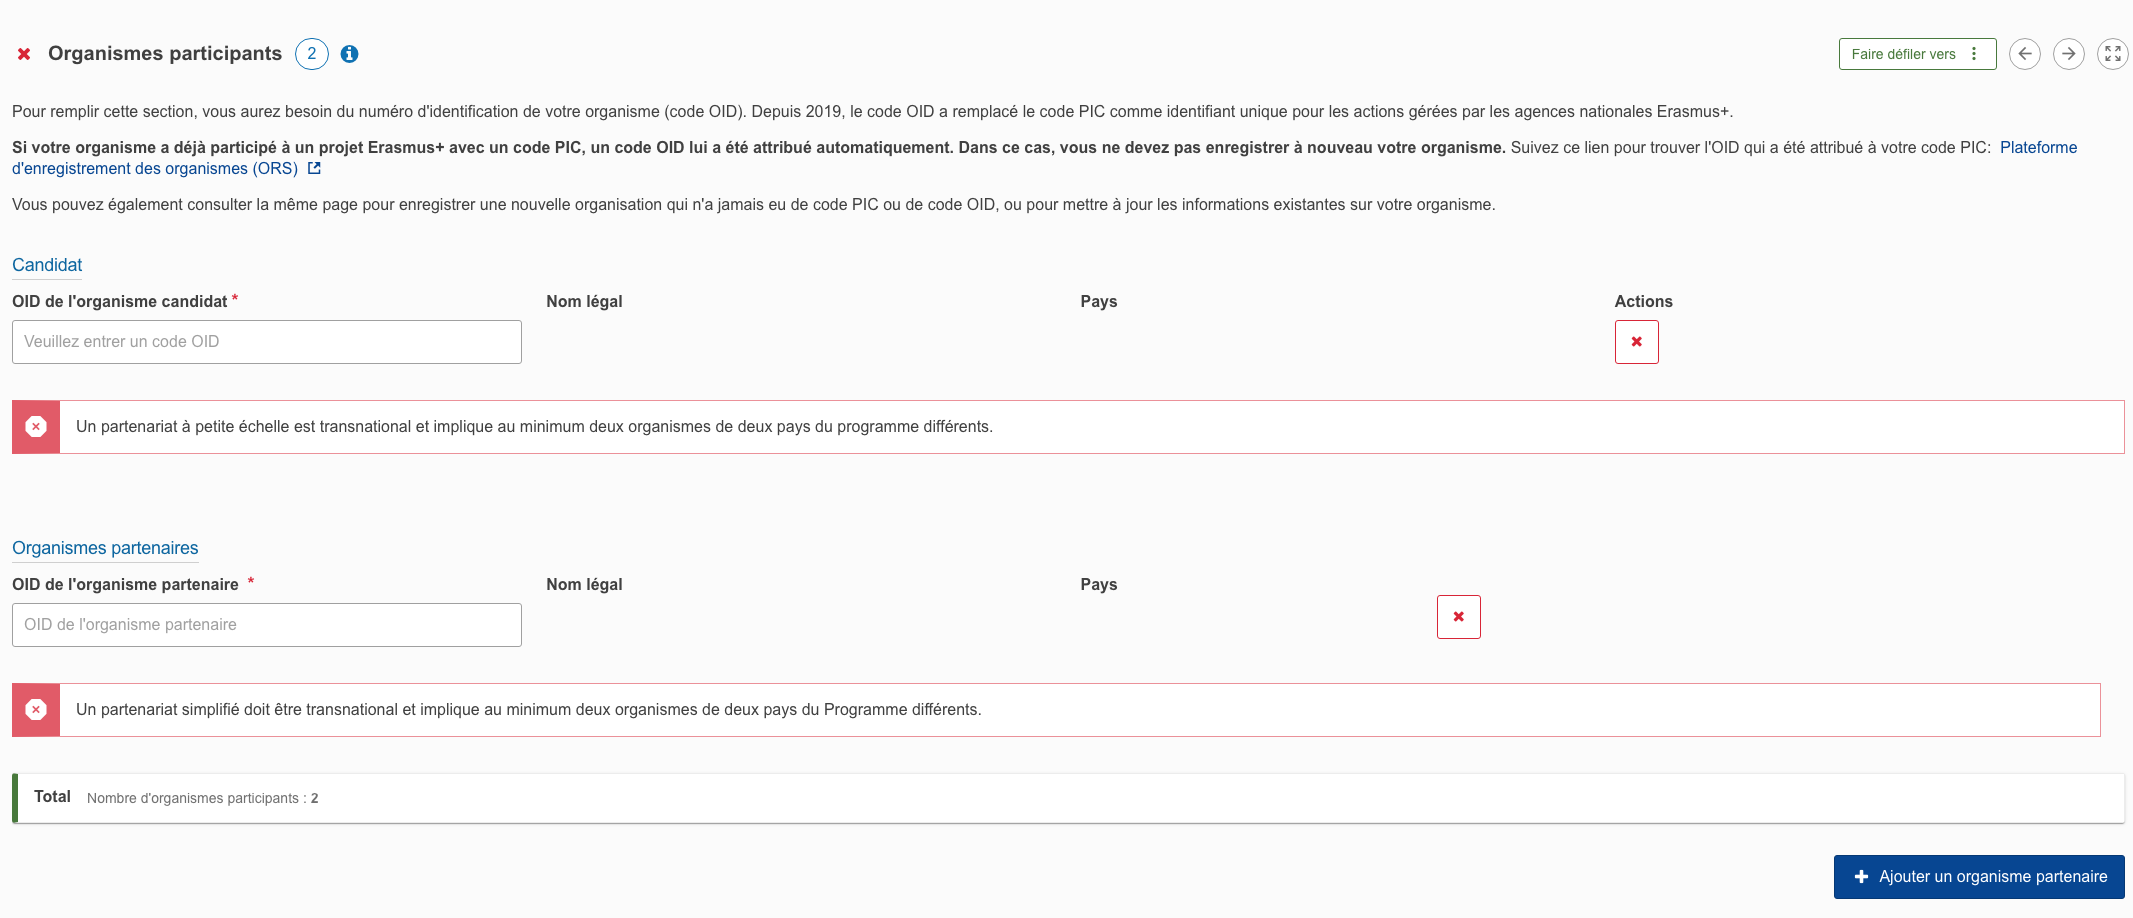The width and height of the screenshot is (2133, 918).
Task: Click 'OID de l'organisme candidat' label
Action: point(120,302)
